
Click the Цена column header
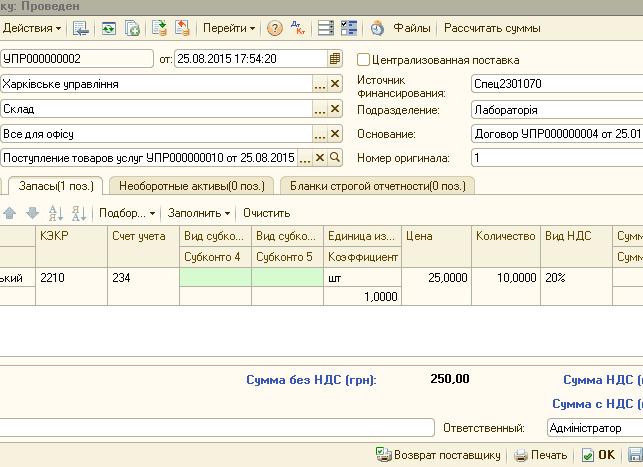coord(437,246)
